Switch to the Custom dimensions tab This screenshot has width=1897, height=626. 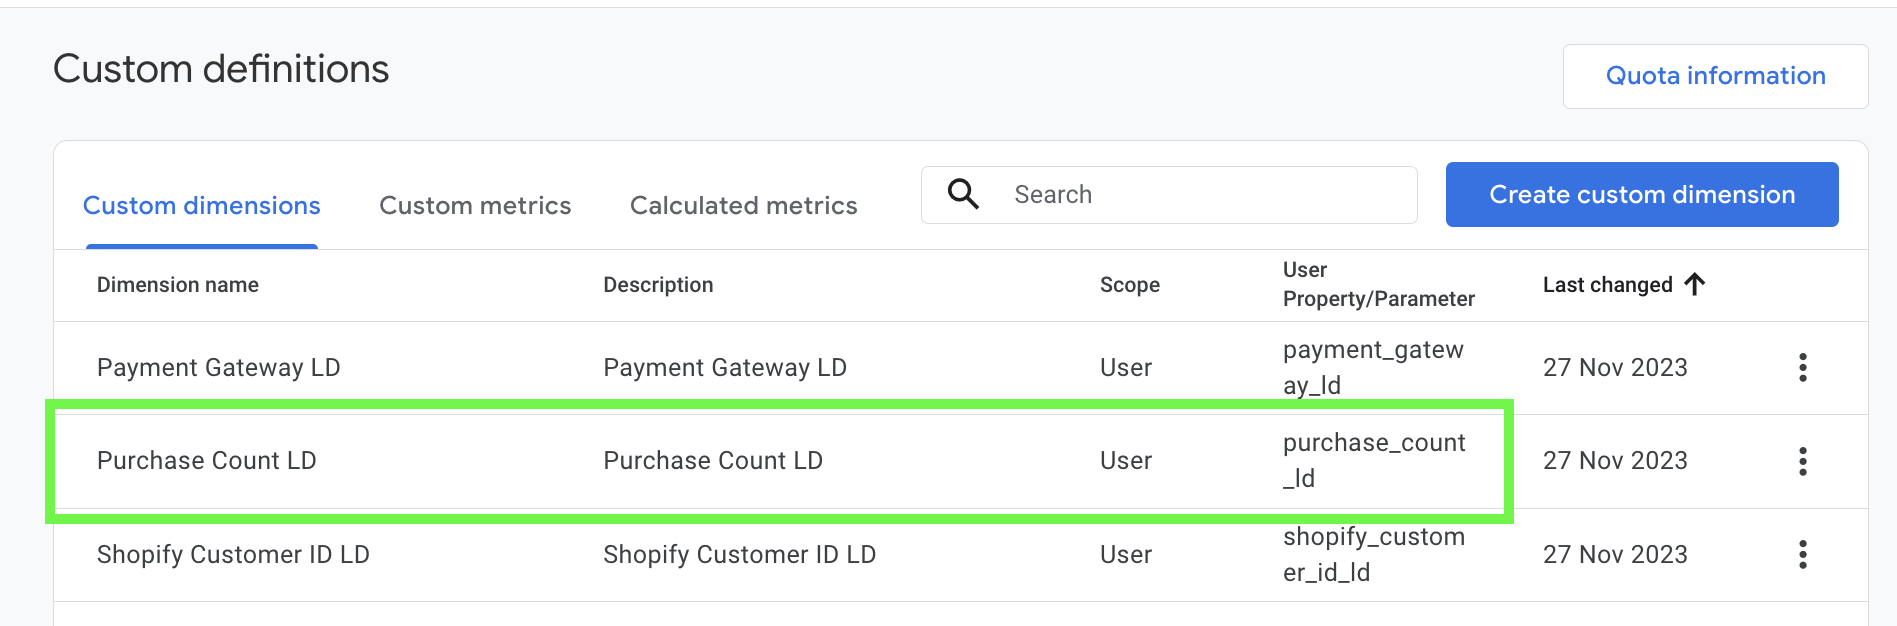tap(201, 206)
